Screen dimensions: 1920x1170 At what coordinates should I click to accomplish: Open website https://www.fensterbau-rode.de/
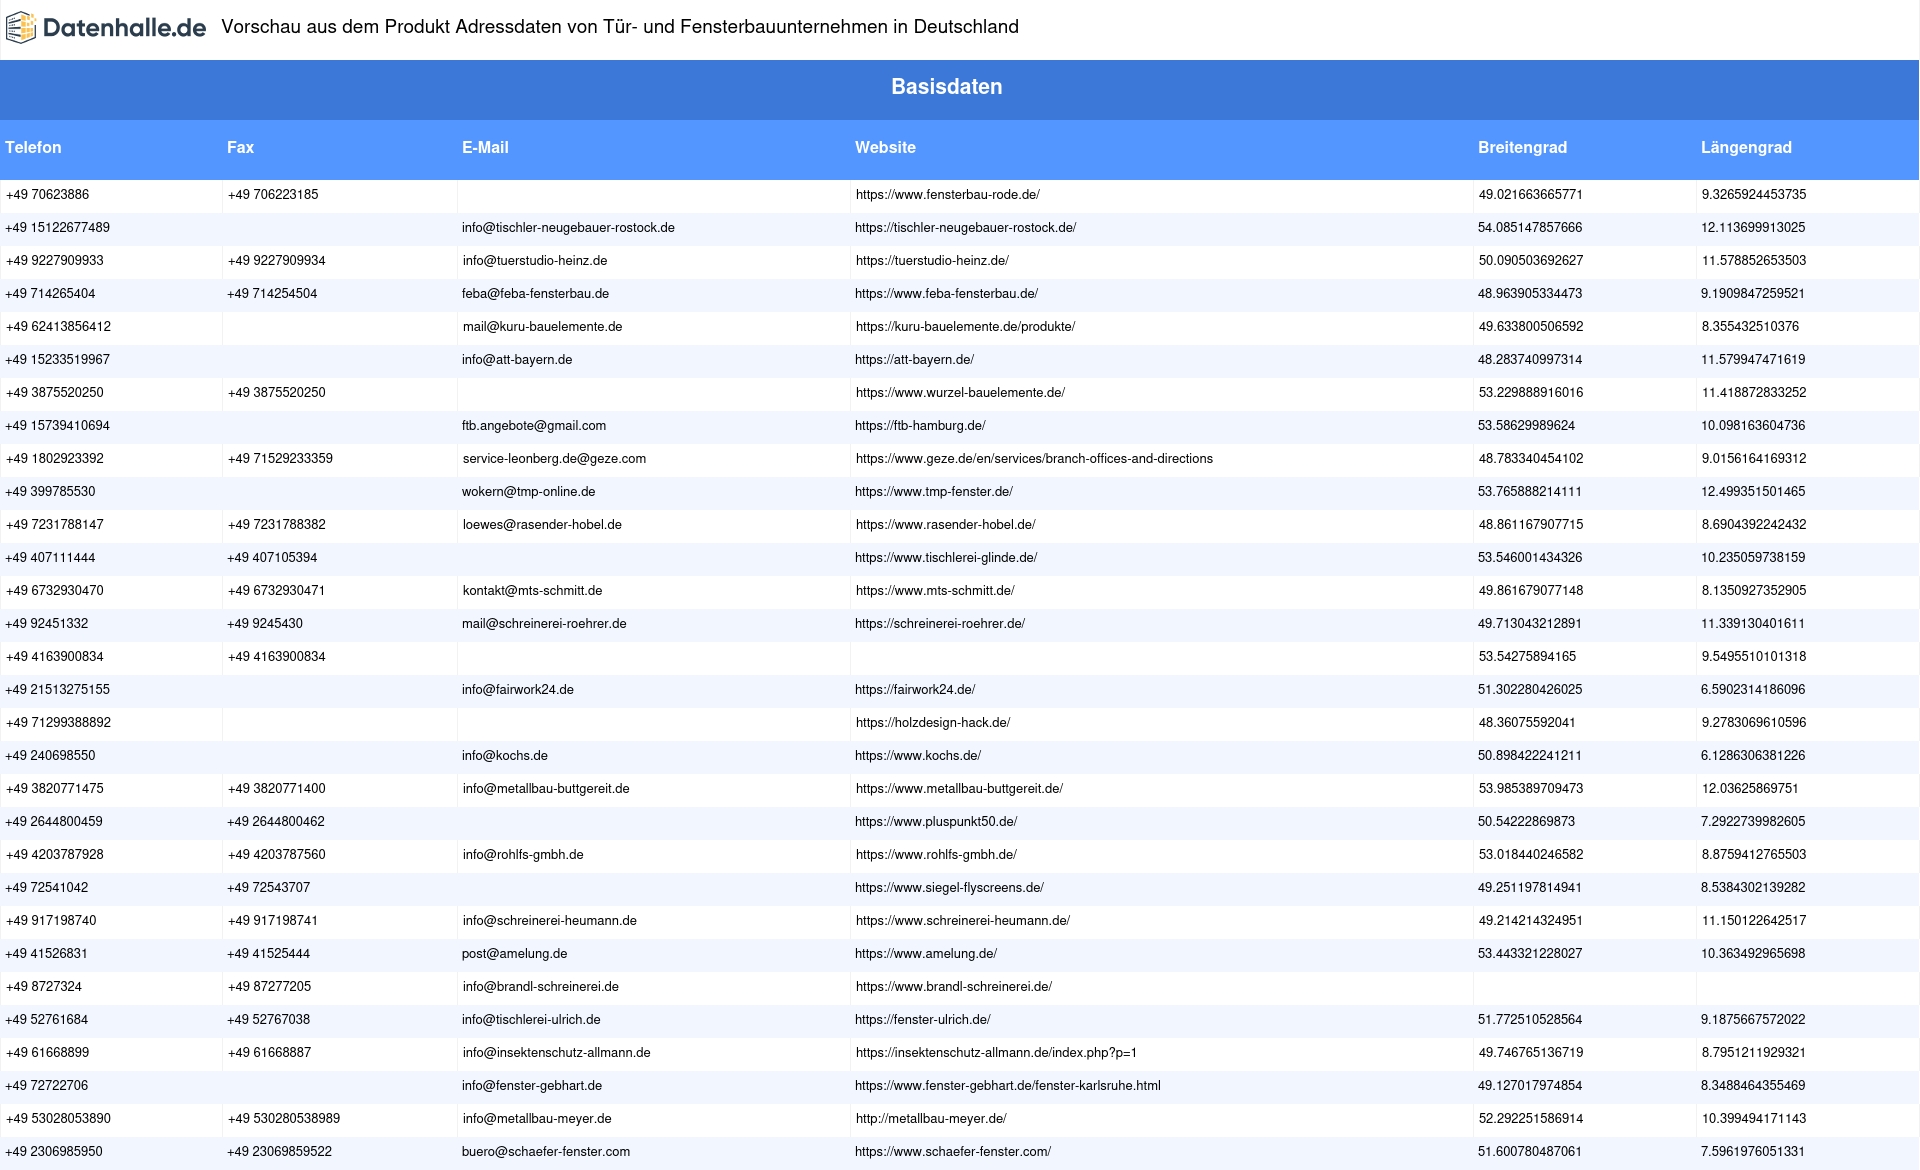tap(947, 195)
